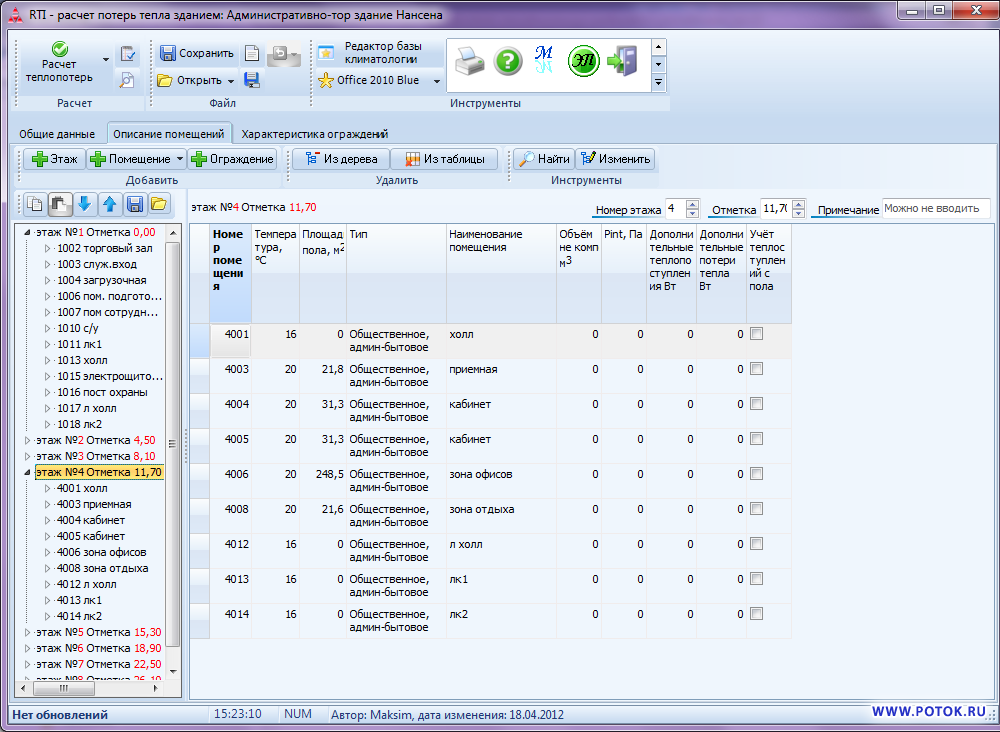
Task: Click copy icon above the tree panel
Action: click(35, 204)
